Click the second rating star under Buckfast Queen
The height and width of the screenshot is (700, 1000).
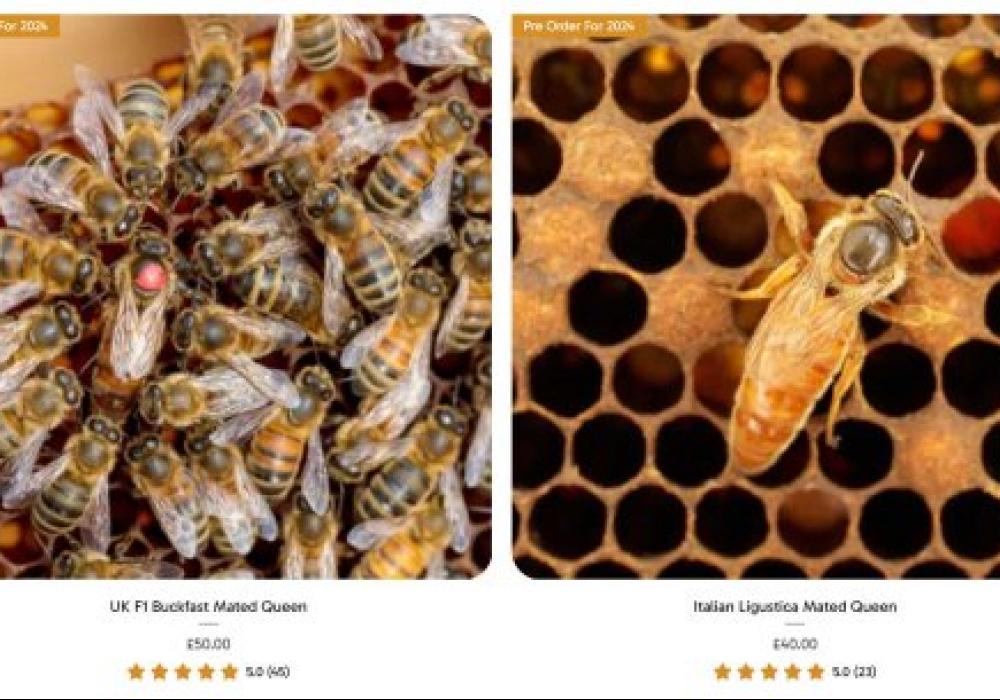point(159,671)
